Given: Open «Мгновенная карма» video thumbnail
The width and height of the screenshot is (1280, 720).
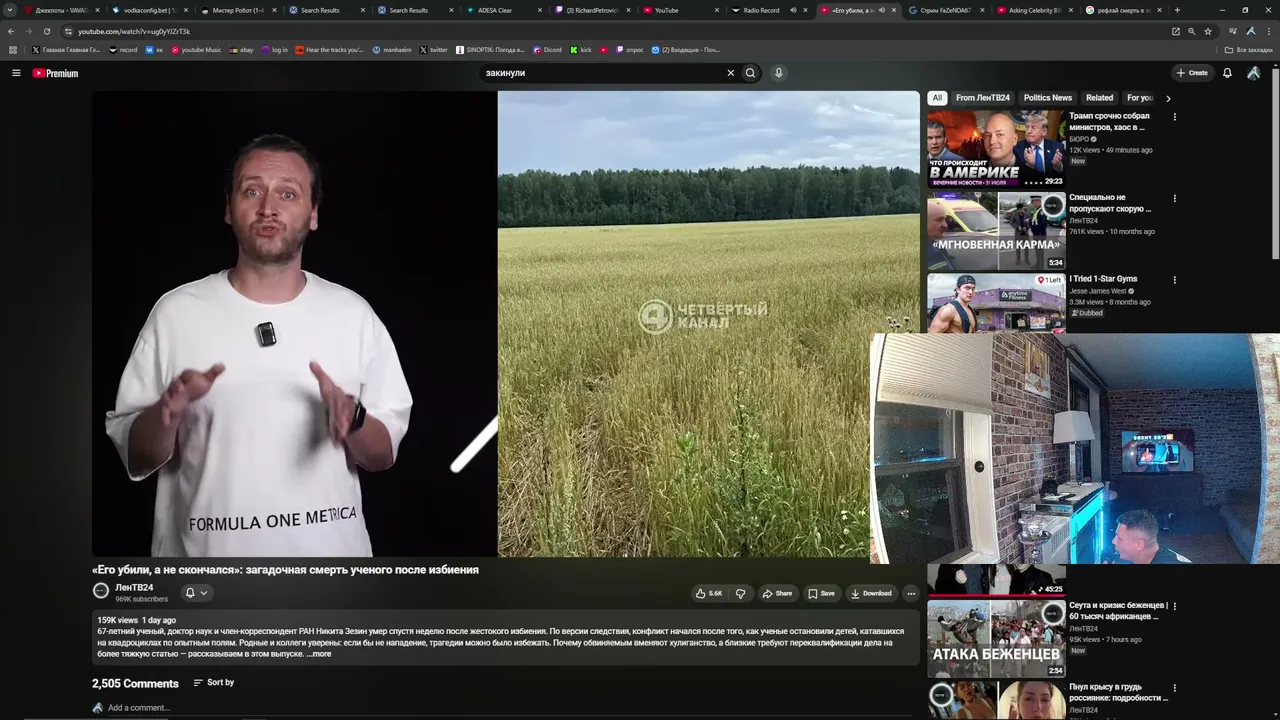Looking at the screenshot, I should point(996,231).
